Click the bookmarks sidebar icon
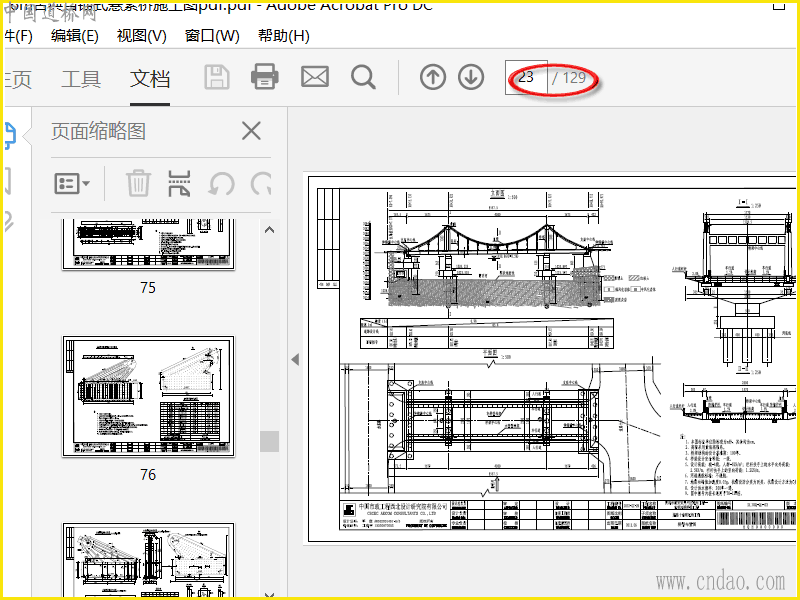Viewport: 800px width, 600px height. pos(8,180)
